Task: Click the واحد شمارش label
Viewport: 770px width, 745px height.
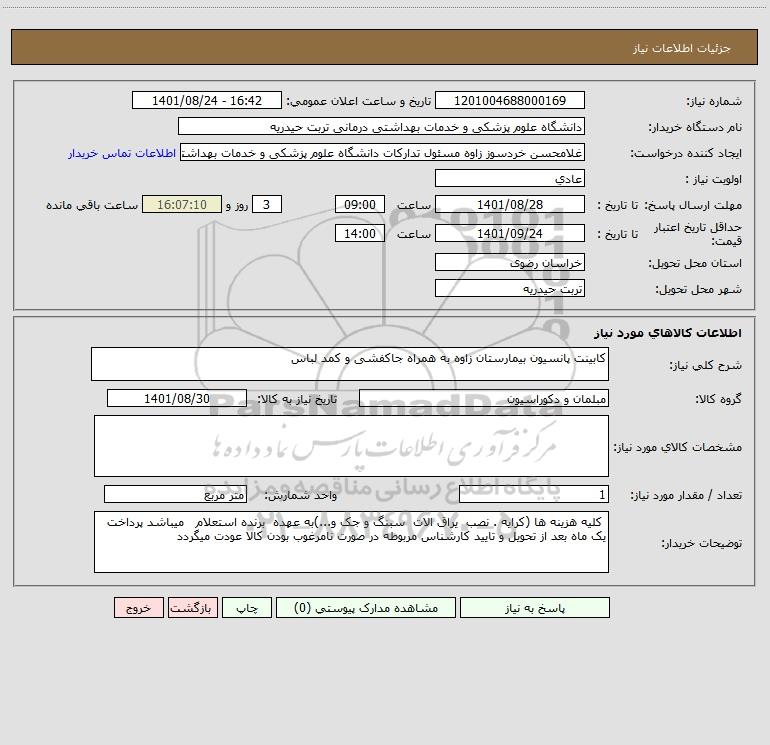Action: (301, 496)
